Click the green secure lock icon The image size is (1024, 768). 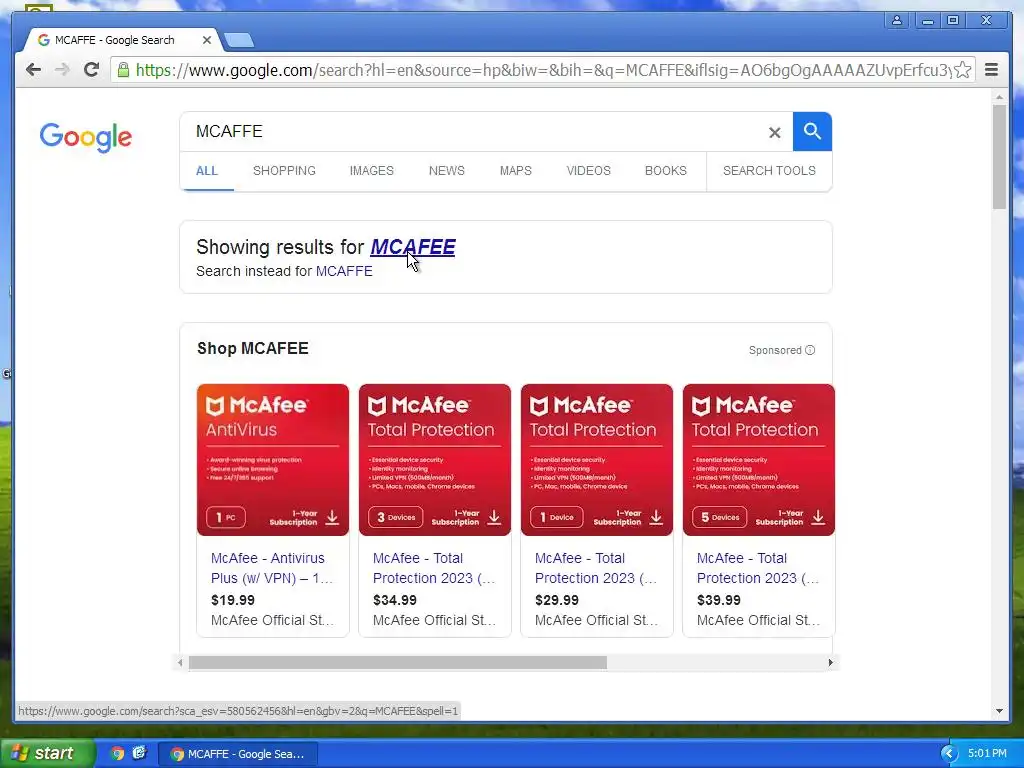point(123,70)
